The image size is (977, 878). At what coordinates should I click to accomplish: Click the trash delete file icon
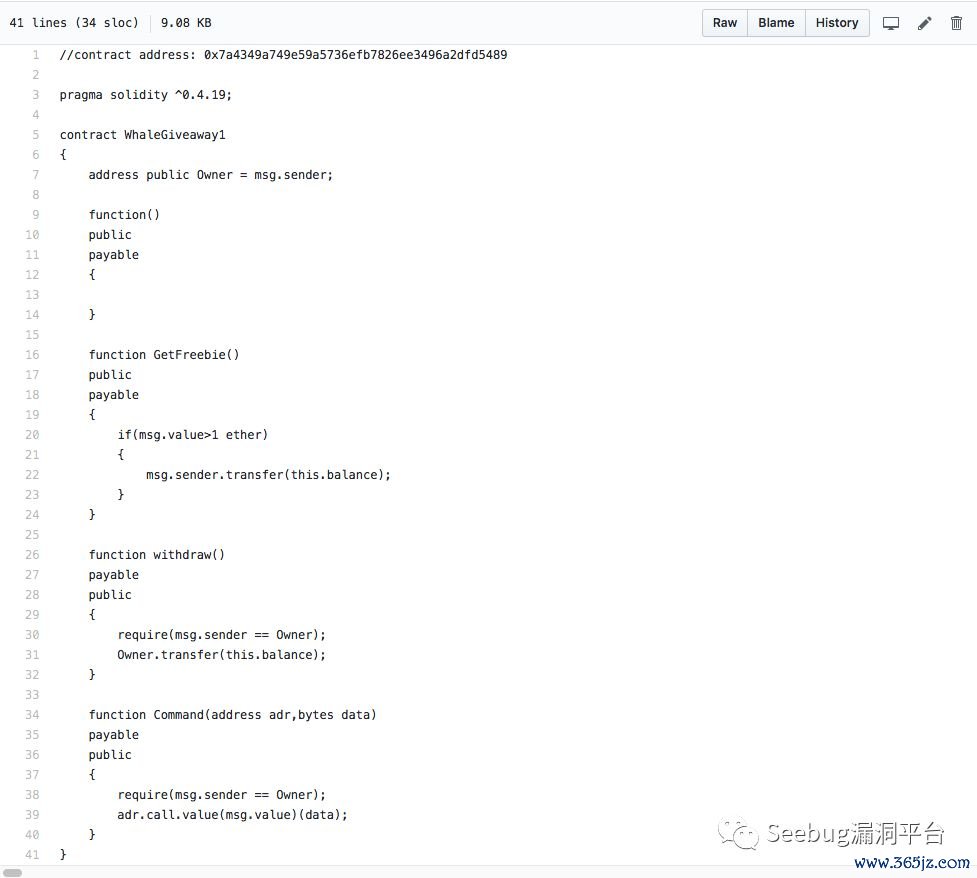(956, 23)
